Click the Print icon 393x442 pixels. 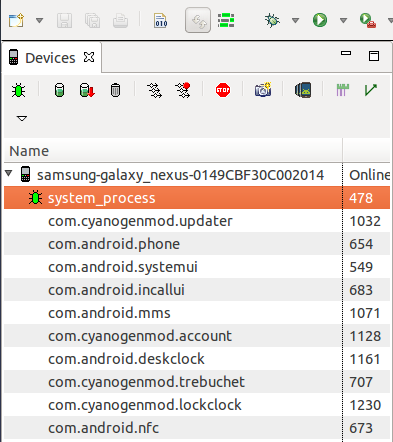120,21
